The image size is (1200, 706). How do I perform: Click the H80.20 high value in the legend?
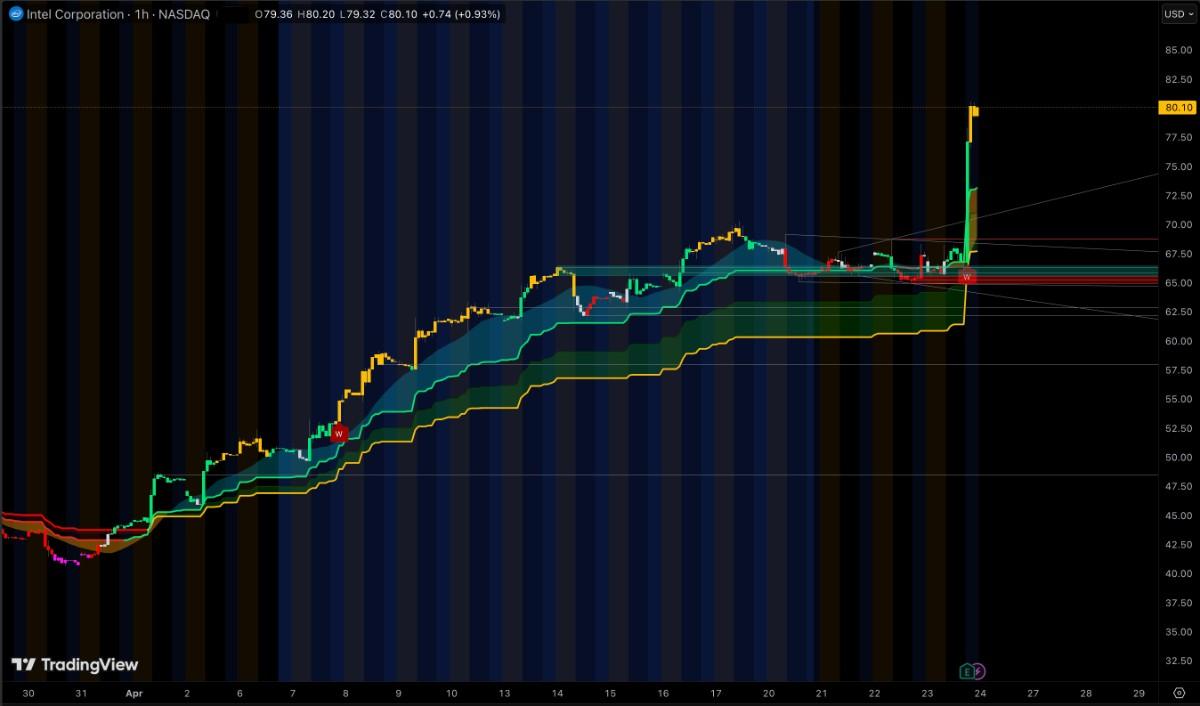click(316, 15)
